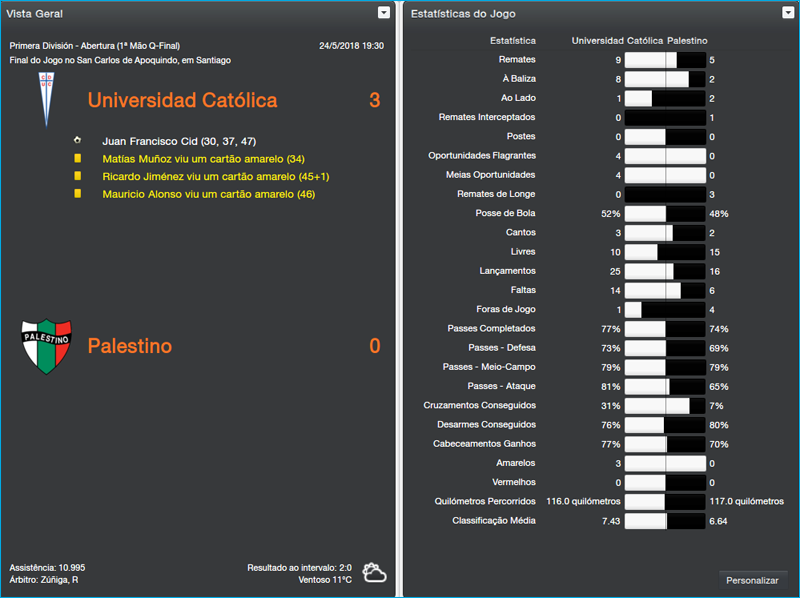Click the yellow card icon for Ricardo Jiménez

[77, 176]
